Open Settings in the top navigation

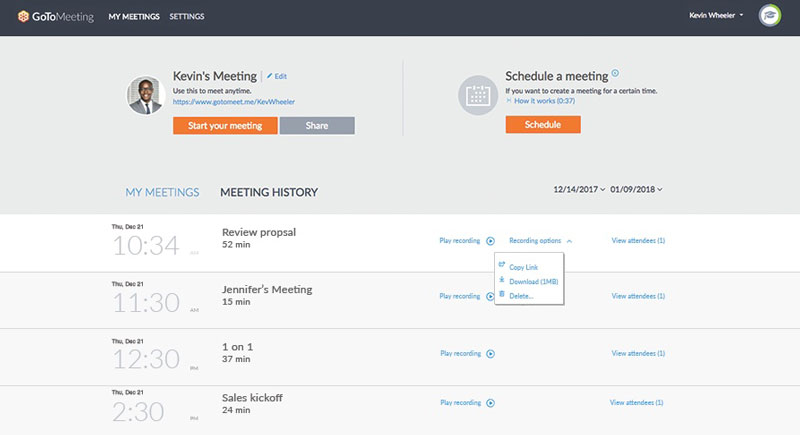[x=186, y=17]
